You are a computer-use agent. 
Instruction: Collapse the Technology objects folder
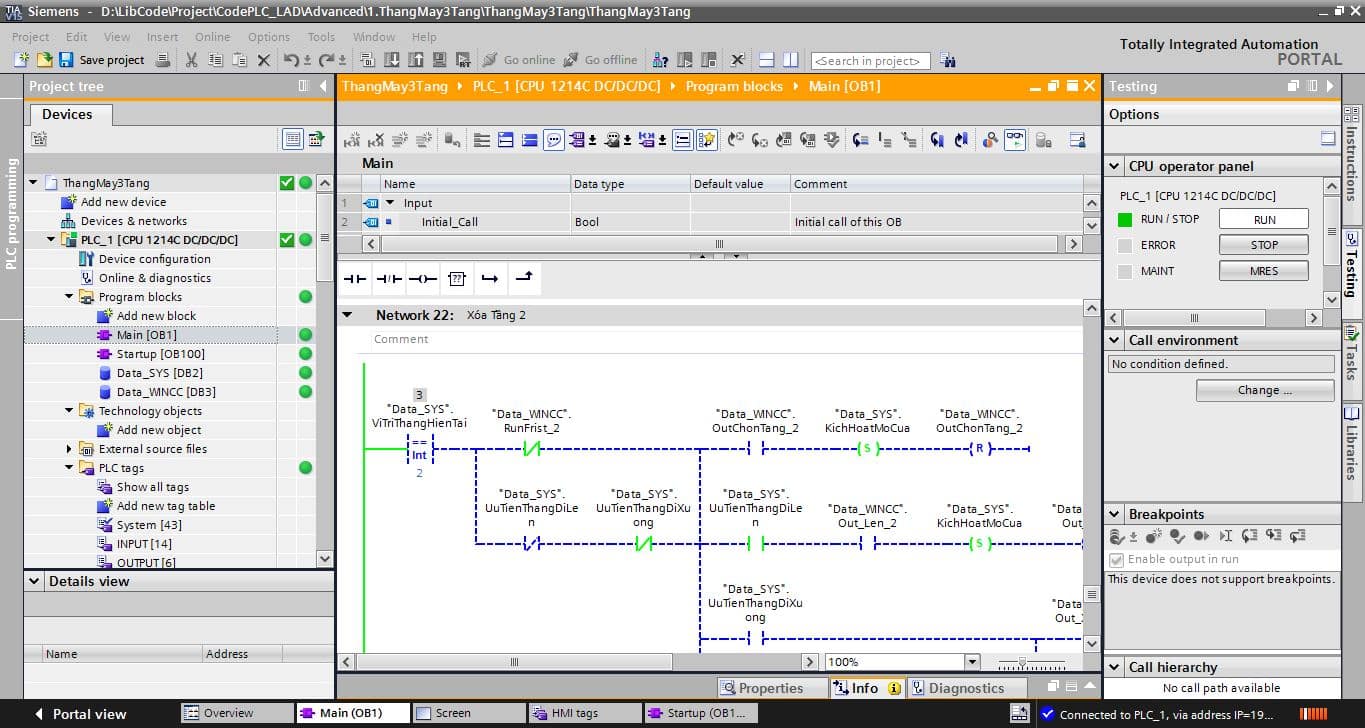[70, 411]
